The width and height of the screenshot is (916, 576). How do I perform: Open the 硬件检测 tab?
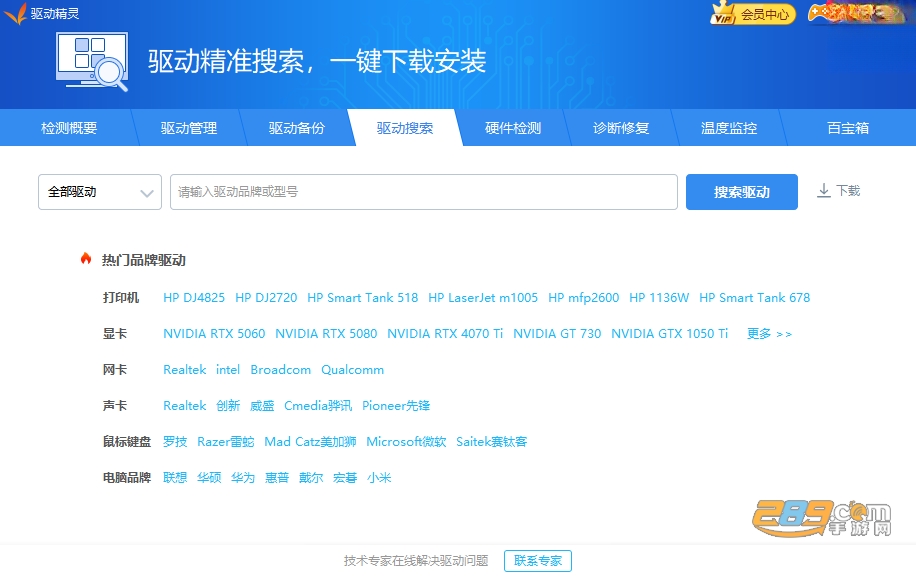coord(513,128)
